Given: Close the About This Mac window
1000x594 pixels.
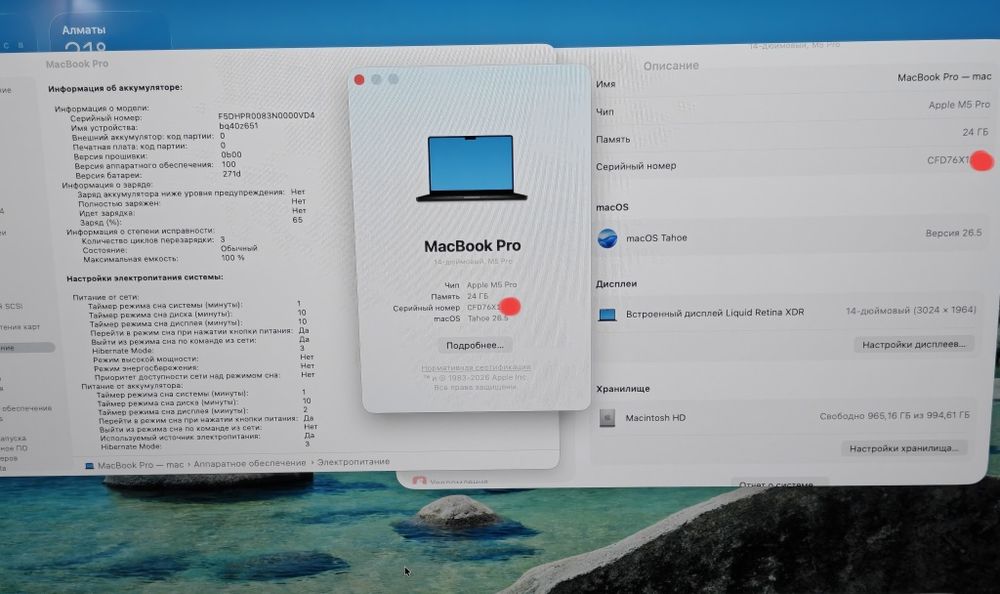Looking at the screenshot, I should 359,80.
